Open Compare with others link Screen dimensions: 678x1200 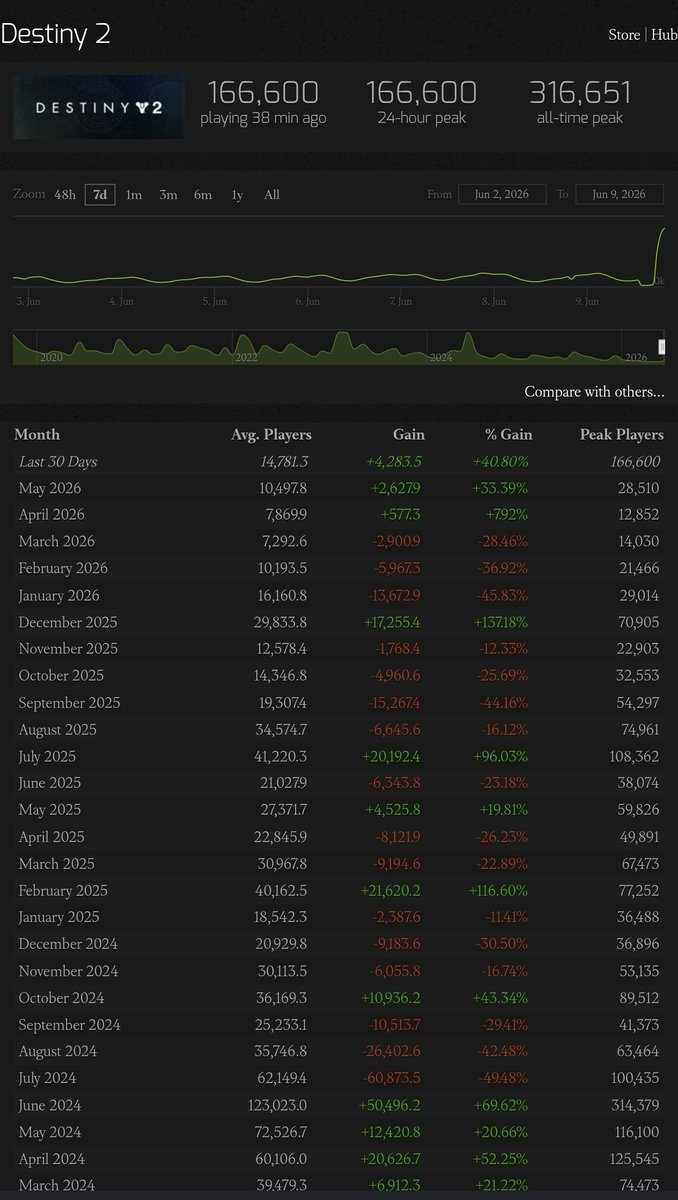[x=594, y=392]
